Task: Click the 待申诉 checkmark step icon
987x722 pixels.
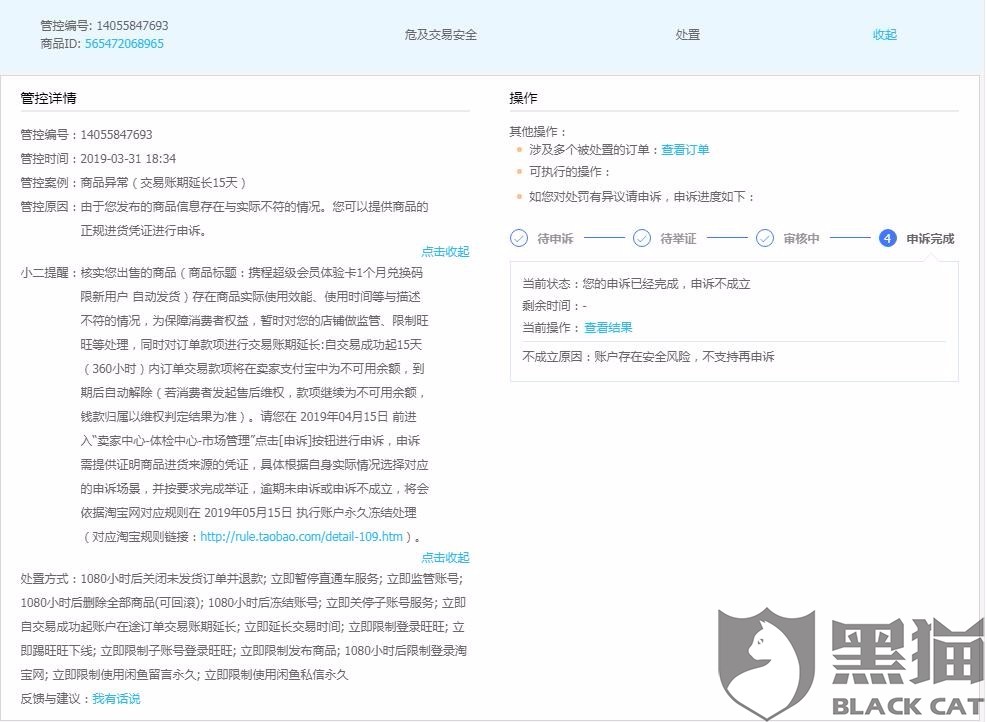Action: tap(518, 238)
